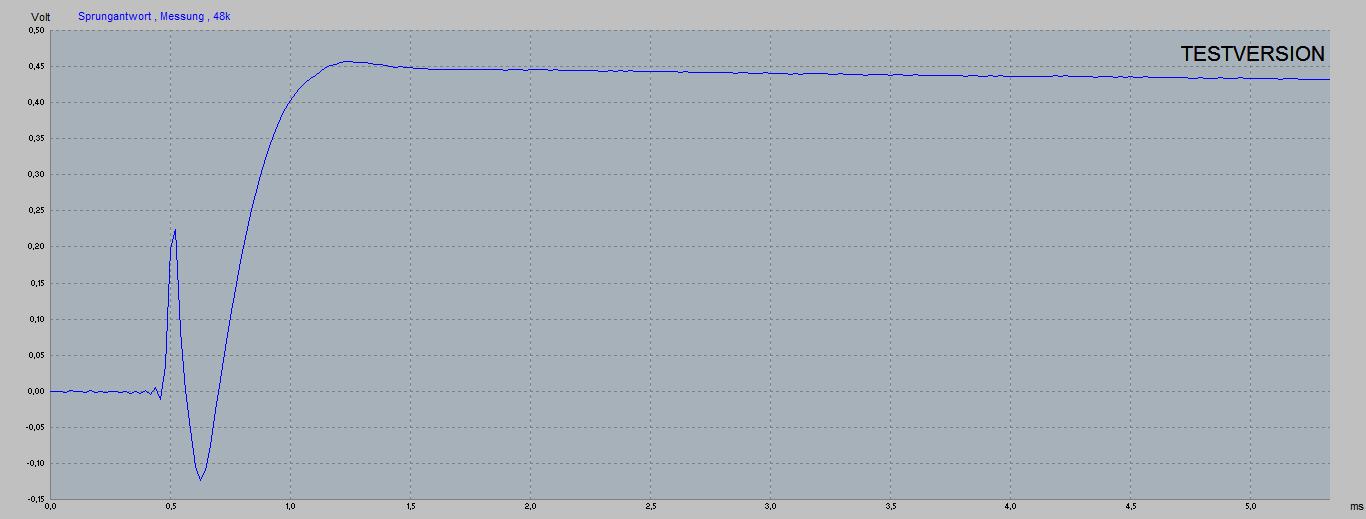Click the '0,50' value on voltage axis
The image size is (1366, 519).
36,30
